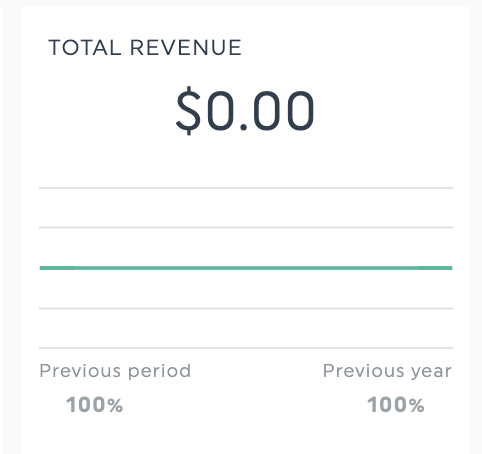Click the word period in Previous period
482x454 pixels.
tap(159, 372)
